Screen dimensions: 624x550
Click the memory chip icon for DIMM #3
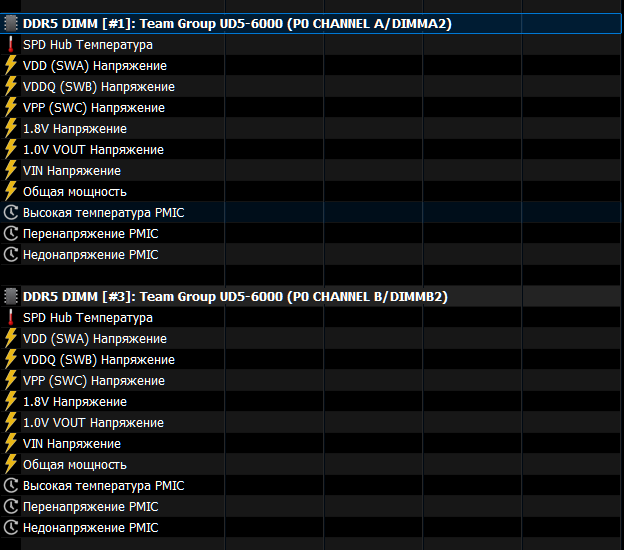coord(11,296)
